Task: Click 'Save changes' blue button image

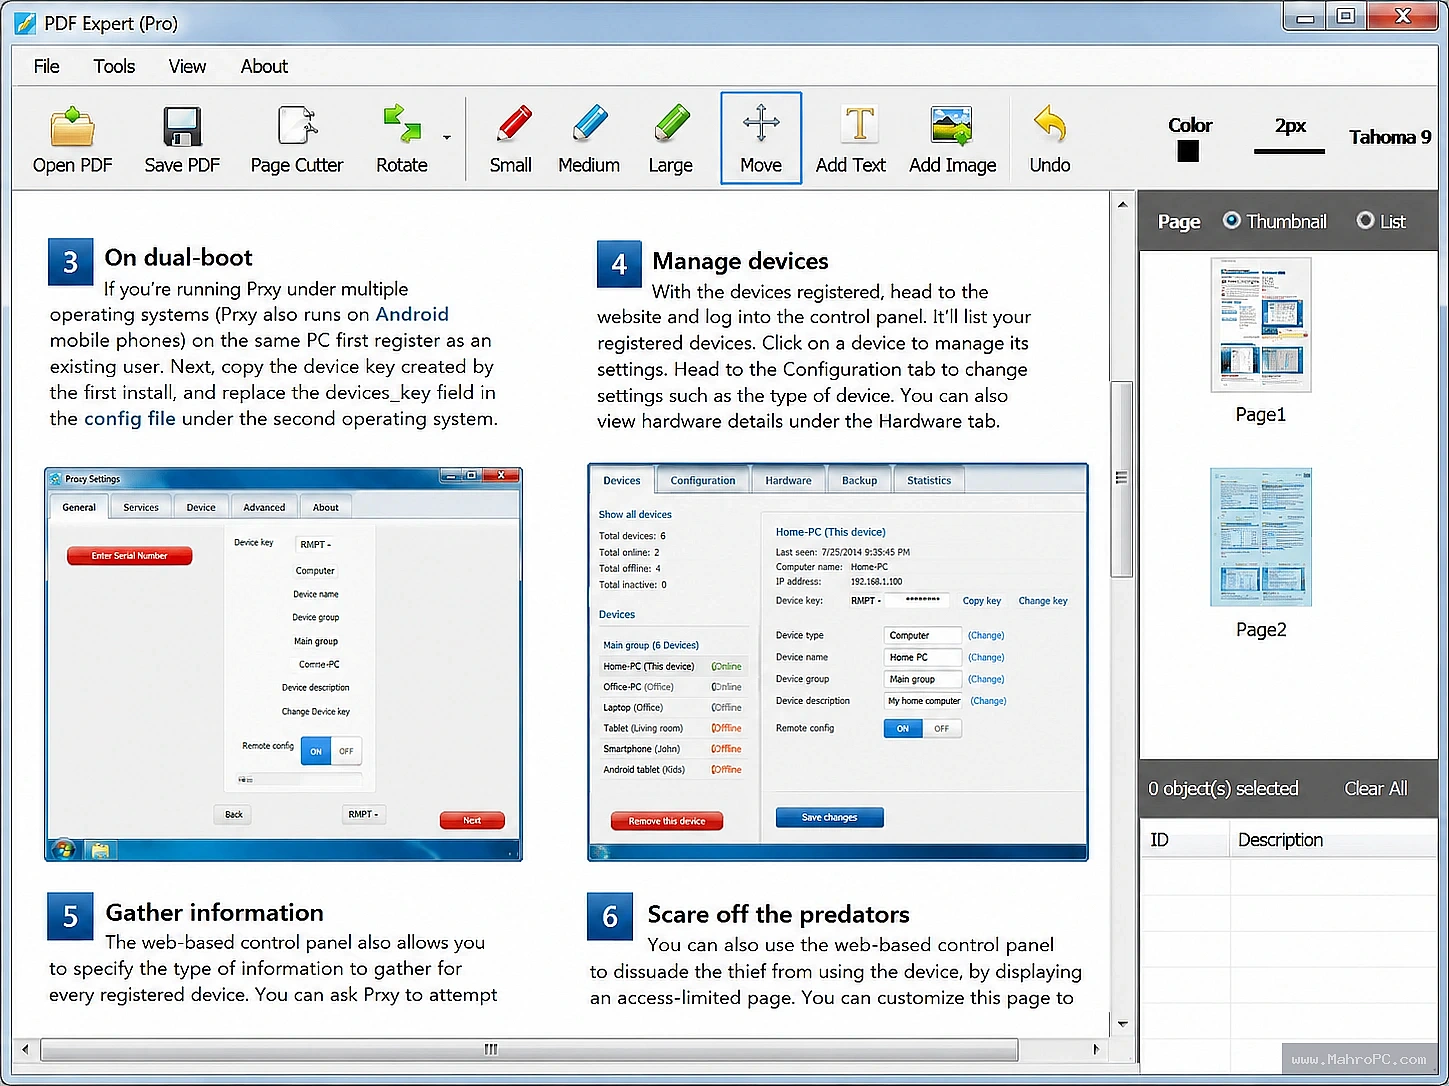Action: pyautogui.click(x=830, y=817)
